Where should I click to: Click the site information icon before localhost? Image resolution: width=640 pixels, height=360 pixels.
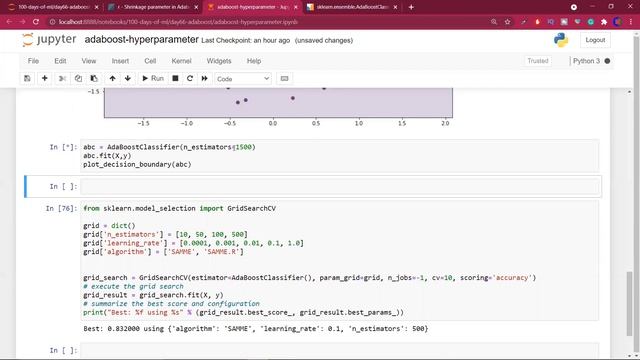[x=52, y=22]
